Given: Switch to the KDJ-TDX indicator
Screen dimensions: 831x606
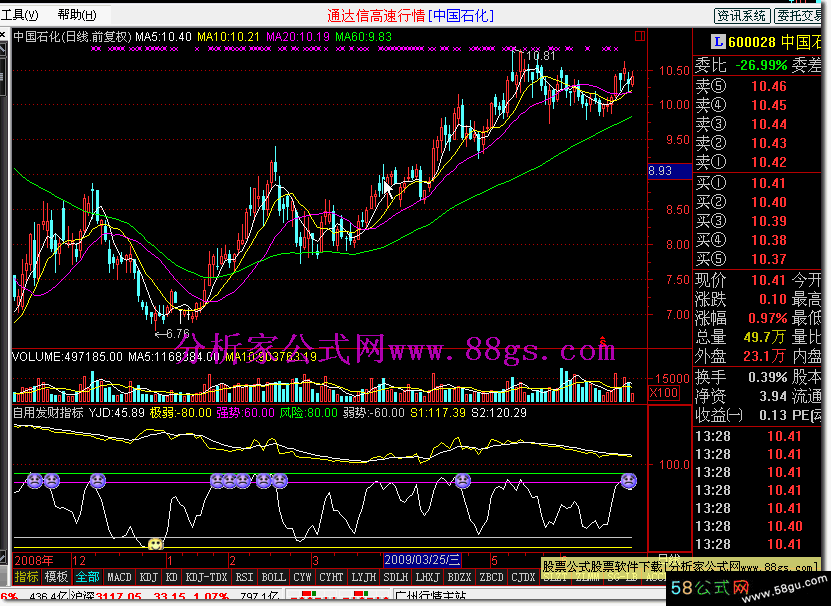Looking at the screenshot, I should click(206, 577).
